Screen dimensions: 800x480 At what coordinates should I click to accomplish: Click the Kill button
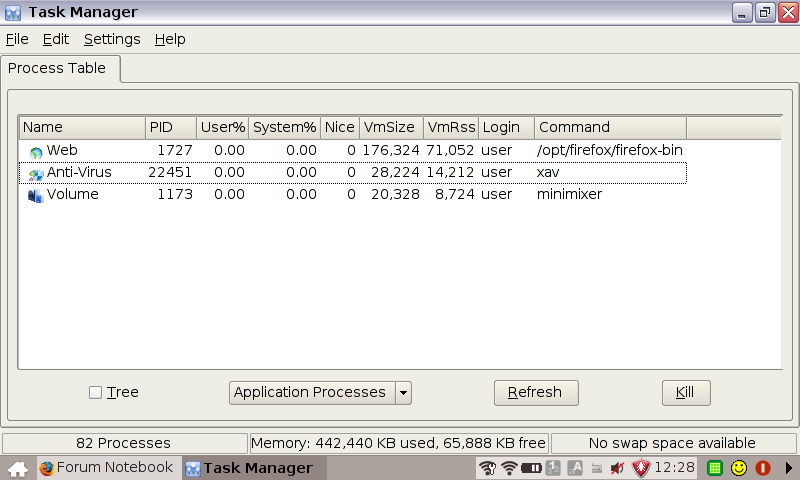(x=686, y=393)
